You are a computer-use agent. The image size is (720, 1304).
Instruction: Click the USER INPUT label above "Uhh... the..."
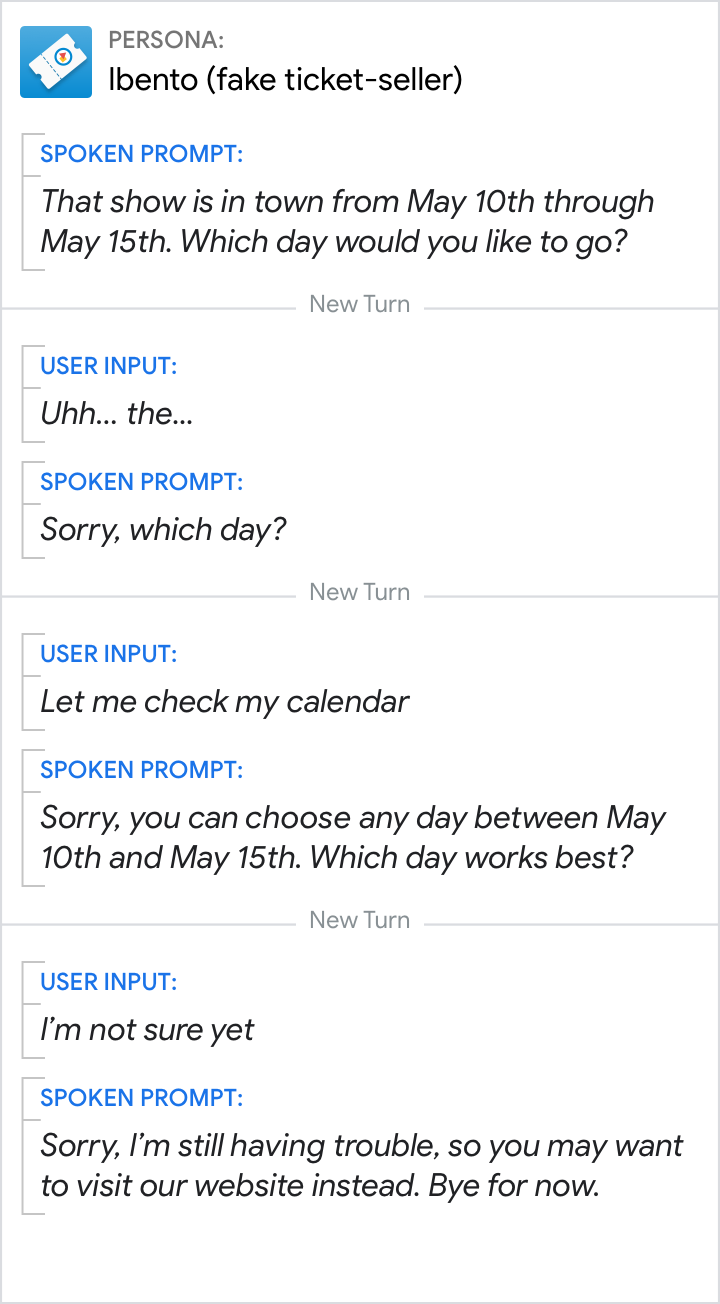108,366
